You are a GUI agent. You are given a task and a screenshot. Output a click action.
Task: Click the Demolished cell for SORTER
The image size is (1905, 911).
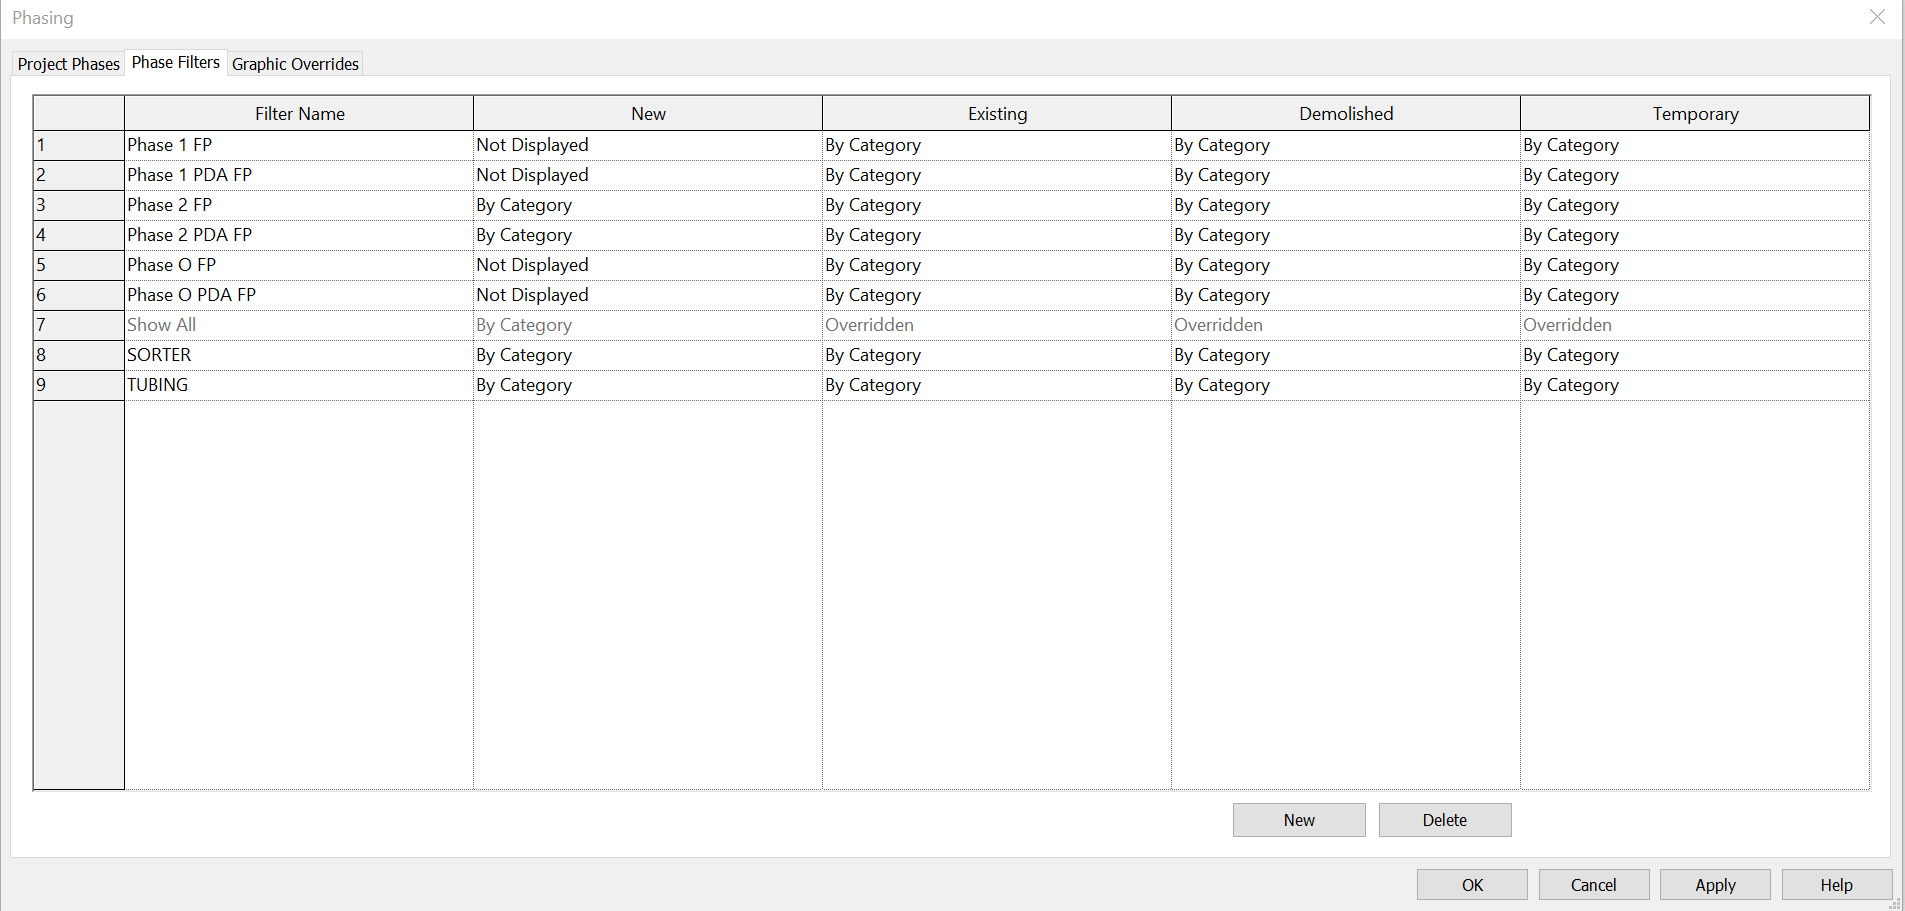pyautogui.click(x=1346, y=355)
